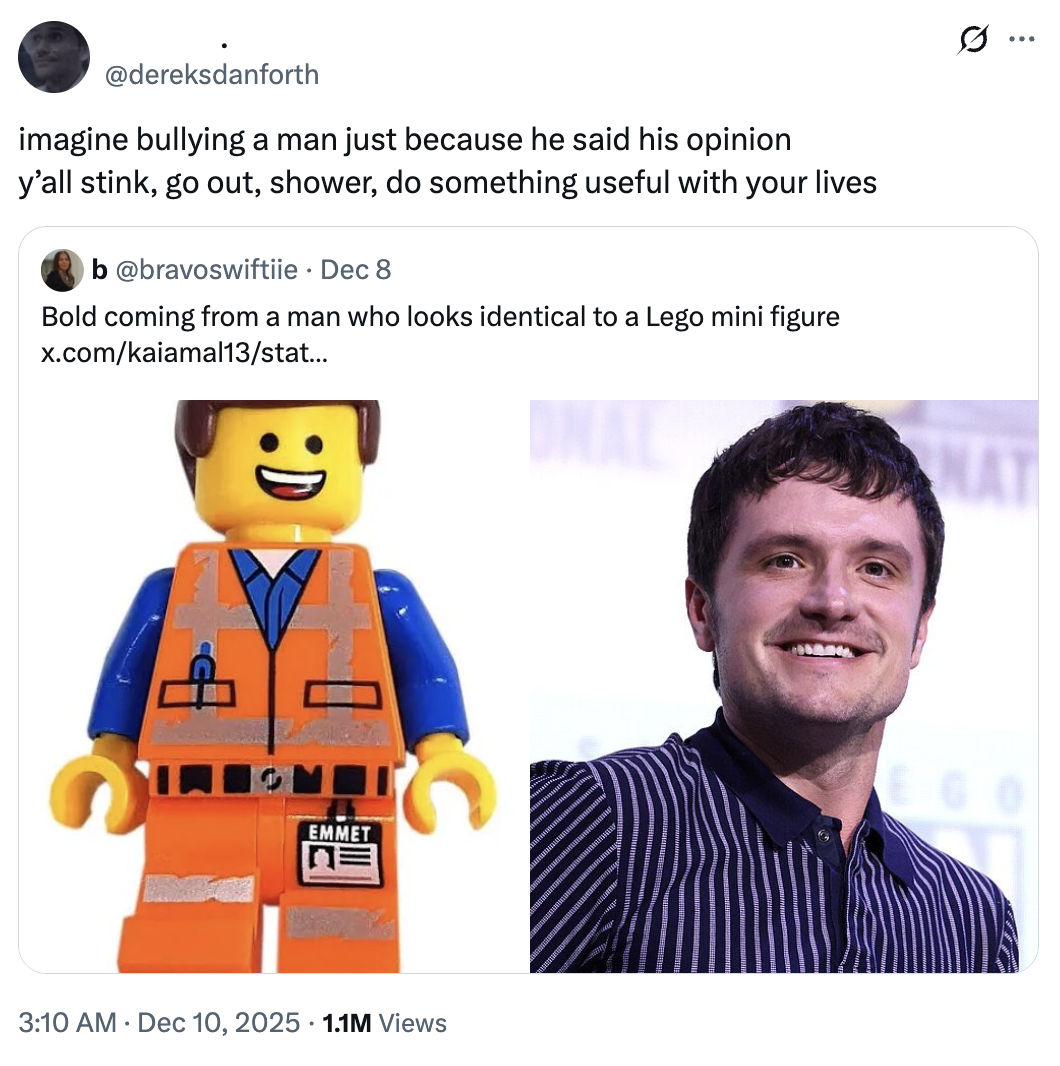Open the three-dot more options menu
This screenshot has width=1060, height=1066.
click(x=1022, y=39)
